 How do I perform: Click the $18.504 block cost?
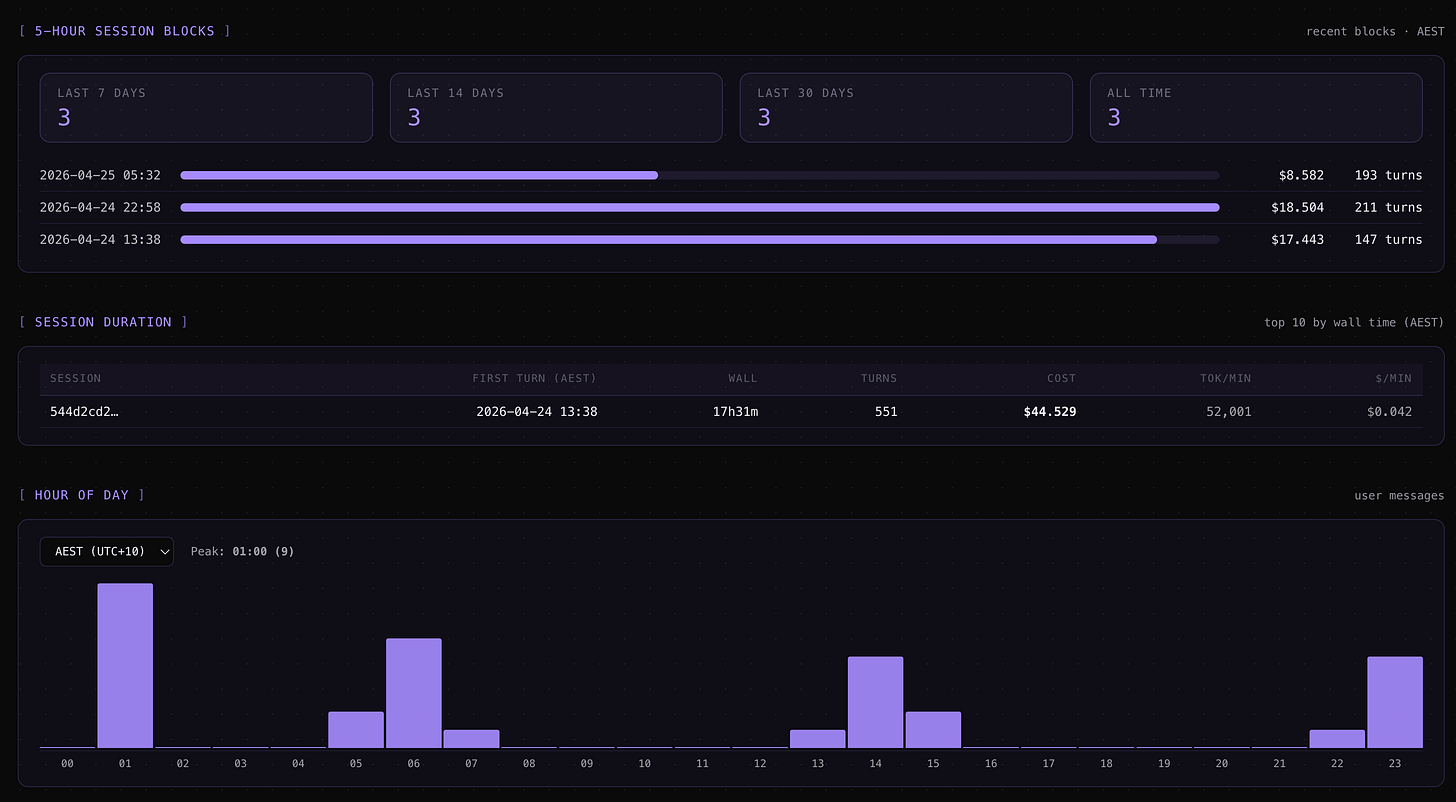[x=1298, y=207]
